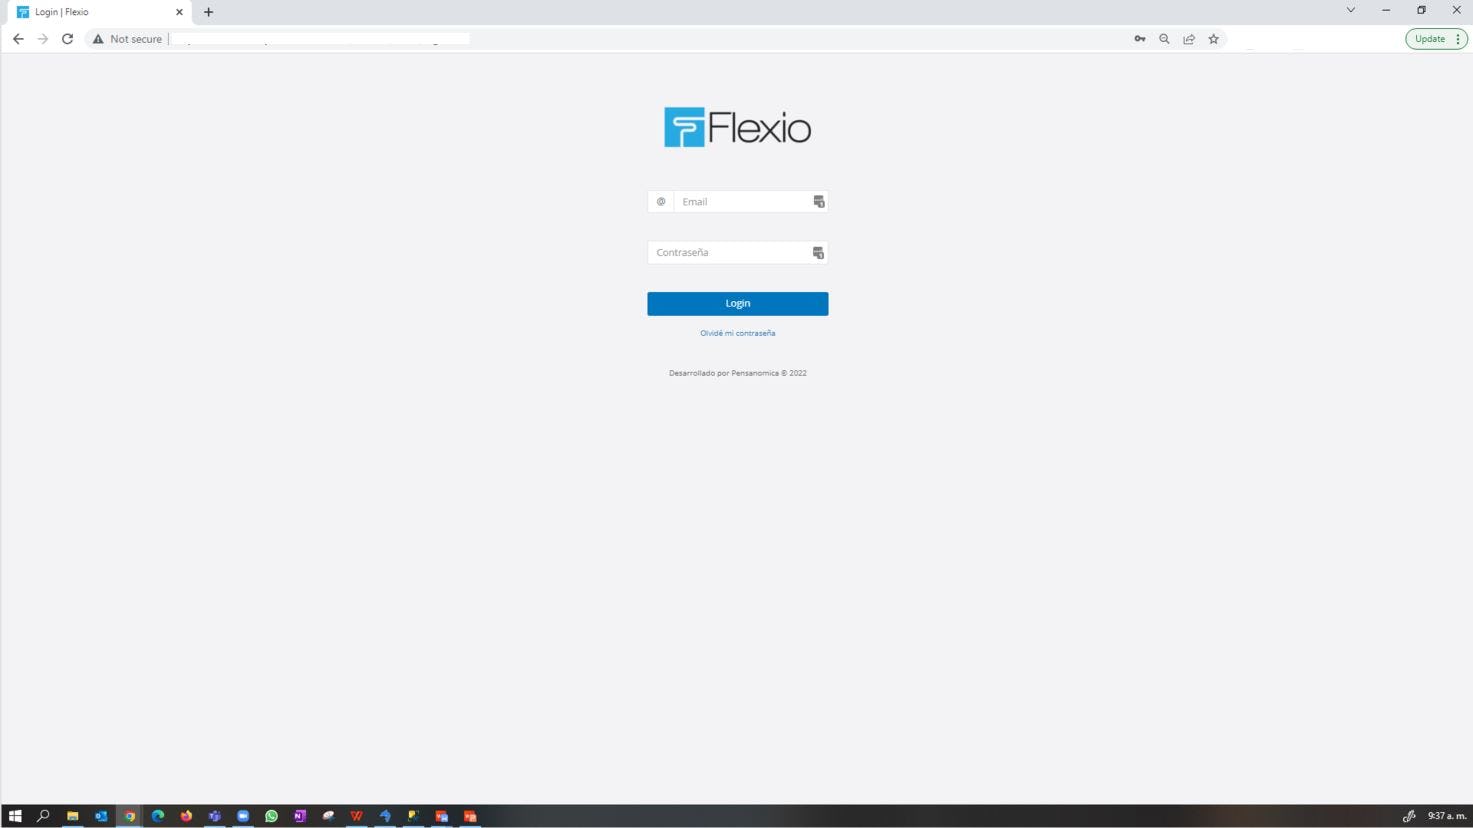Go back using the arrow icon
Screen dimensions: 1473x828
click(18, 38)
